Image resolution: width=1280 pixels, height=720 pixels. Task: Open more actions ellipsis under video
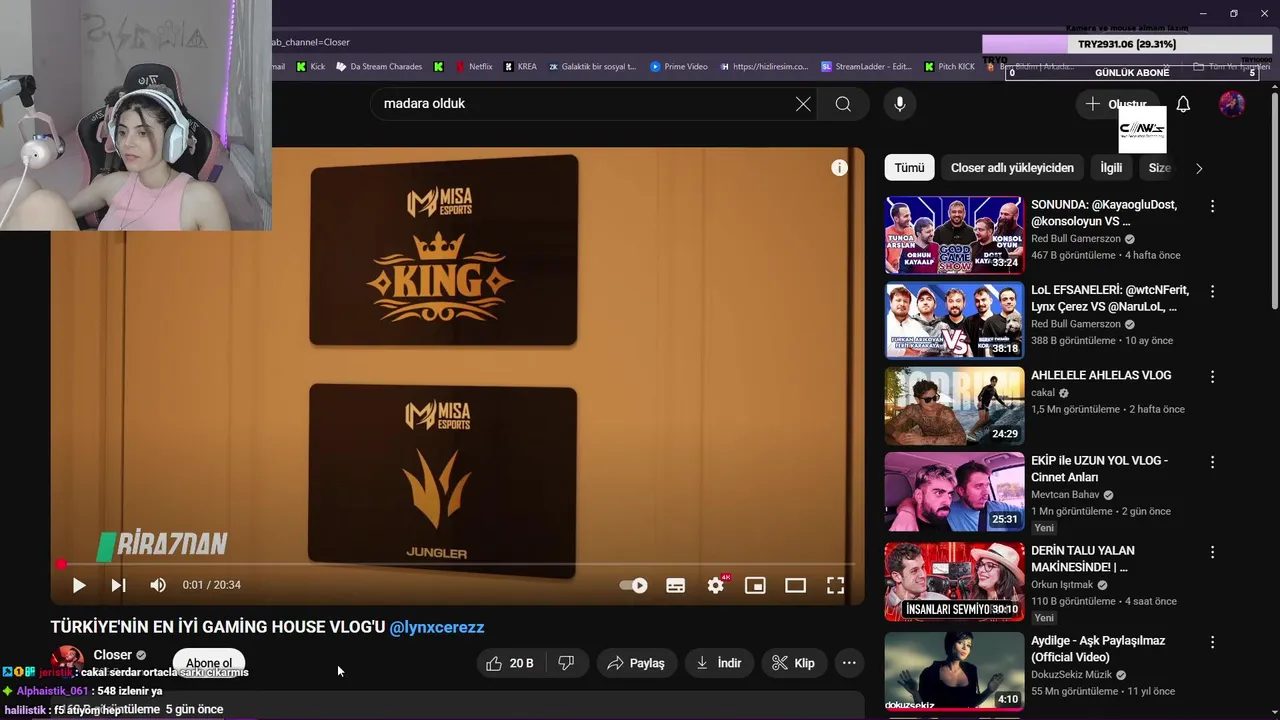849,663
